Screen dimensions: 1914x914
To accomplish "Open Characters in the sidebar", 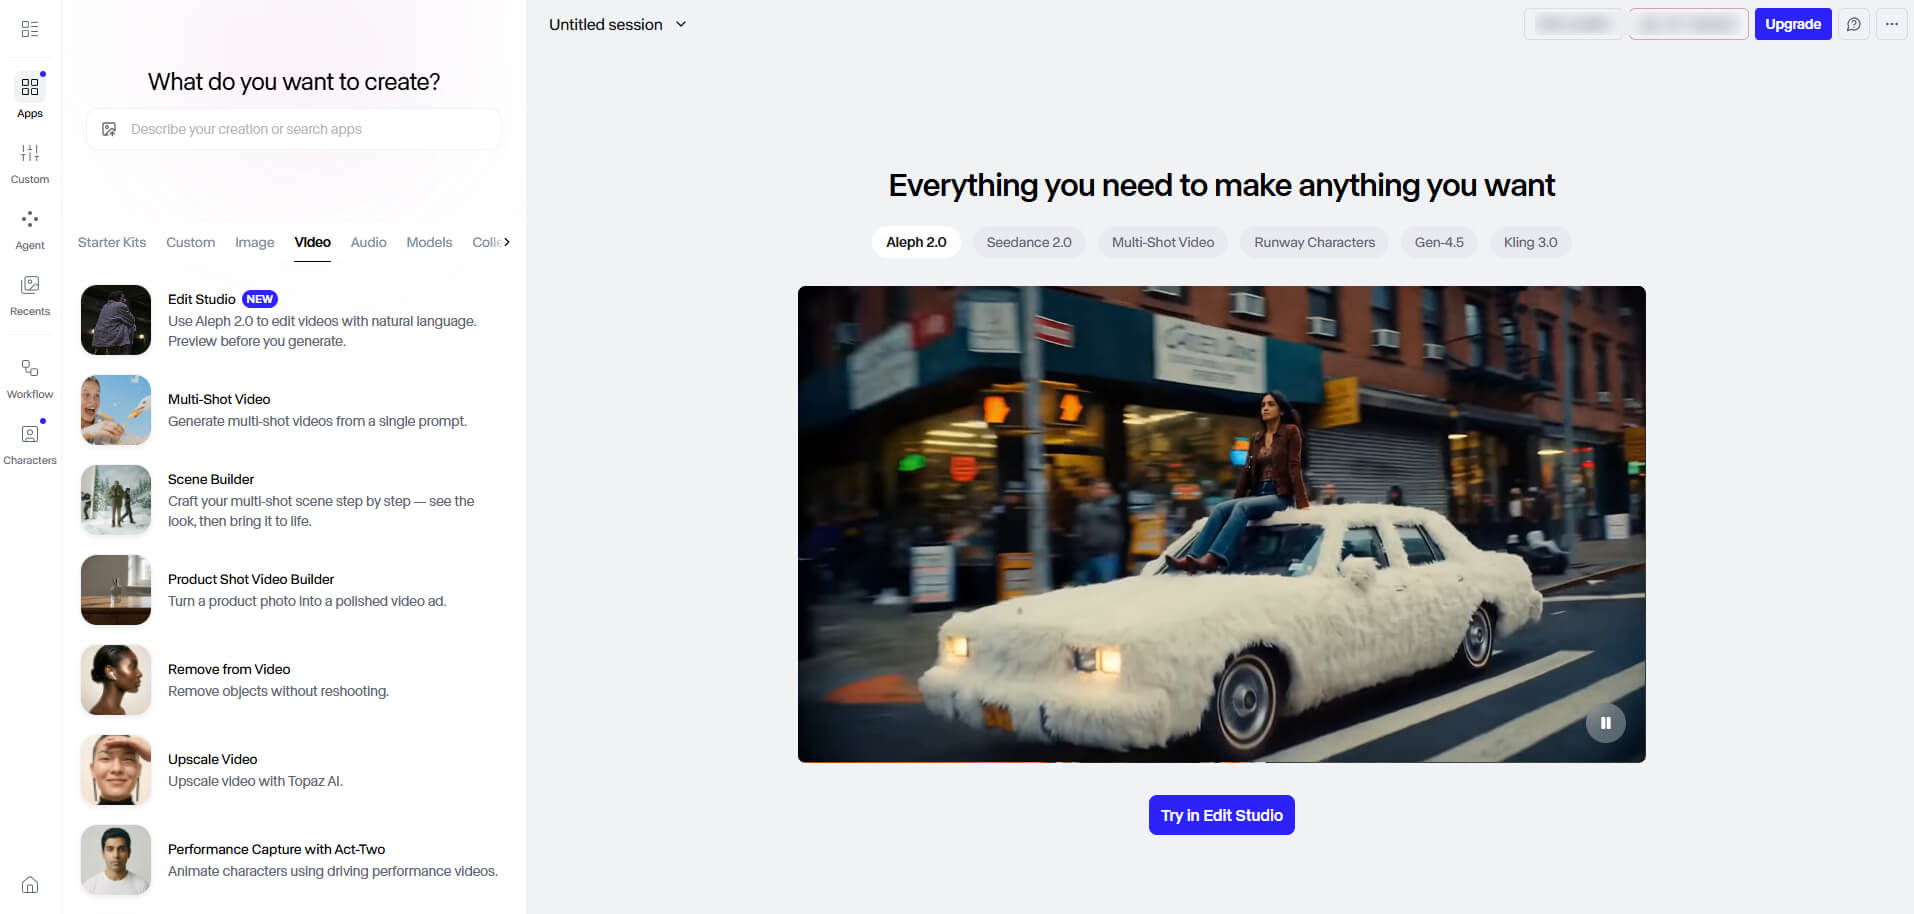I will click(x=30, y=444).
